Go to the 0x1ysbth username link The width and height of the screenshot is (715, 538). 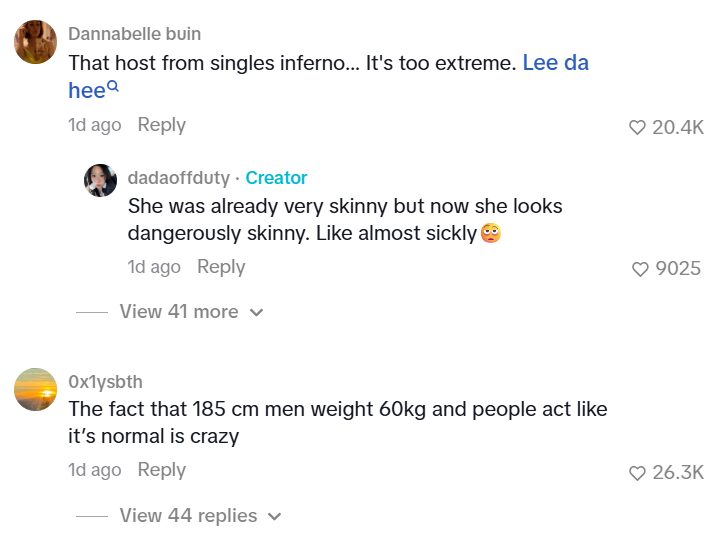105,382
